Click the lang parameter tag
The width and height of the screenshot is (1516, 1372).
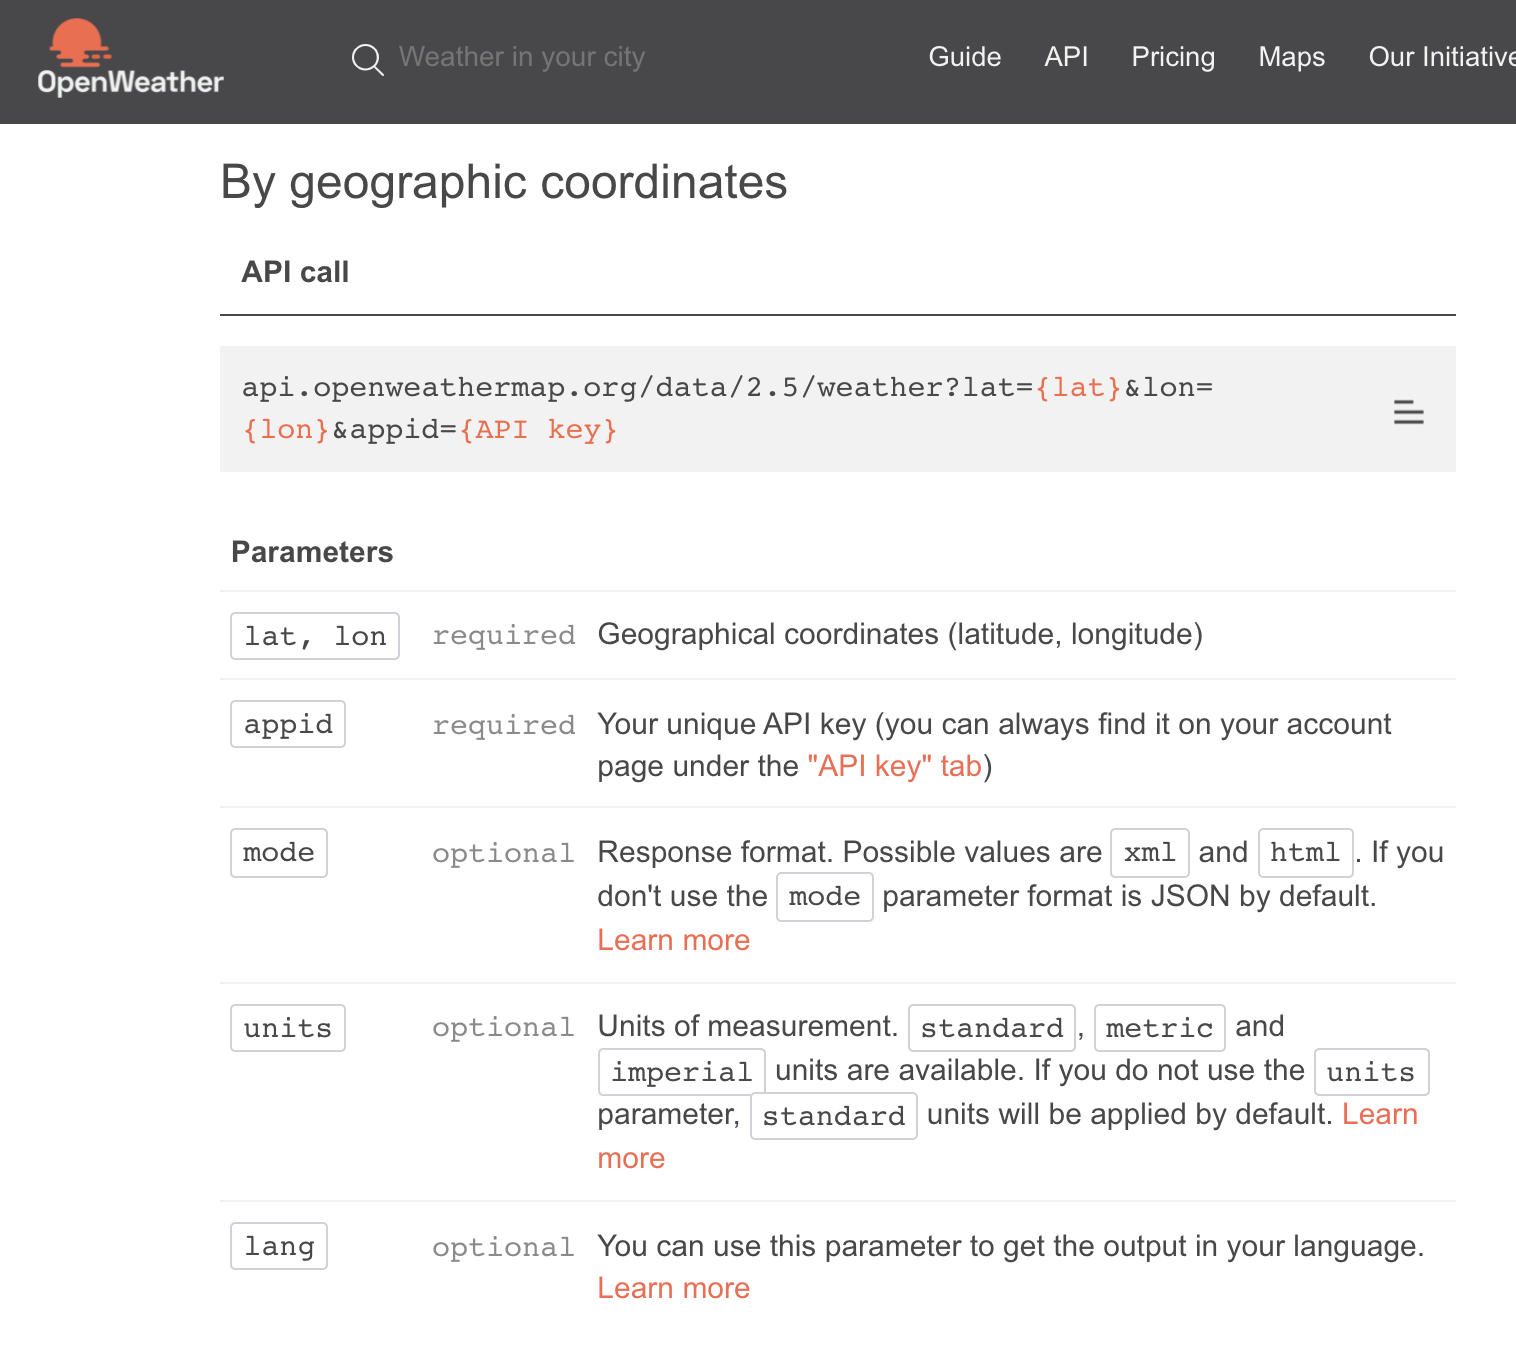click(279, 1246)
